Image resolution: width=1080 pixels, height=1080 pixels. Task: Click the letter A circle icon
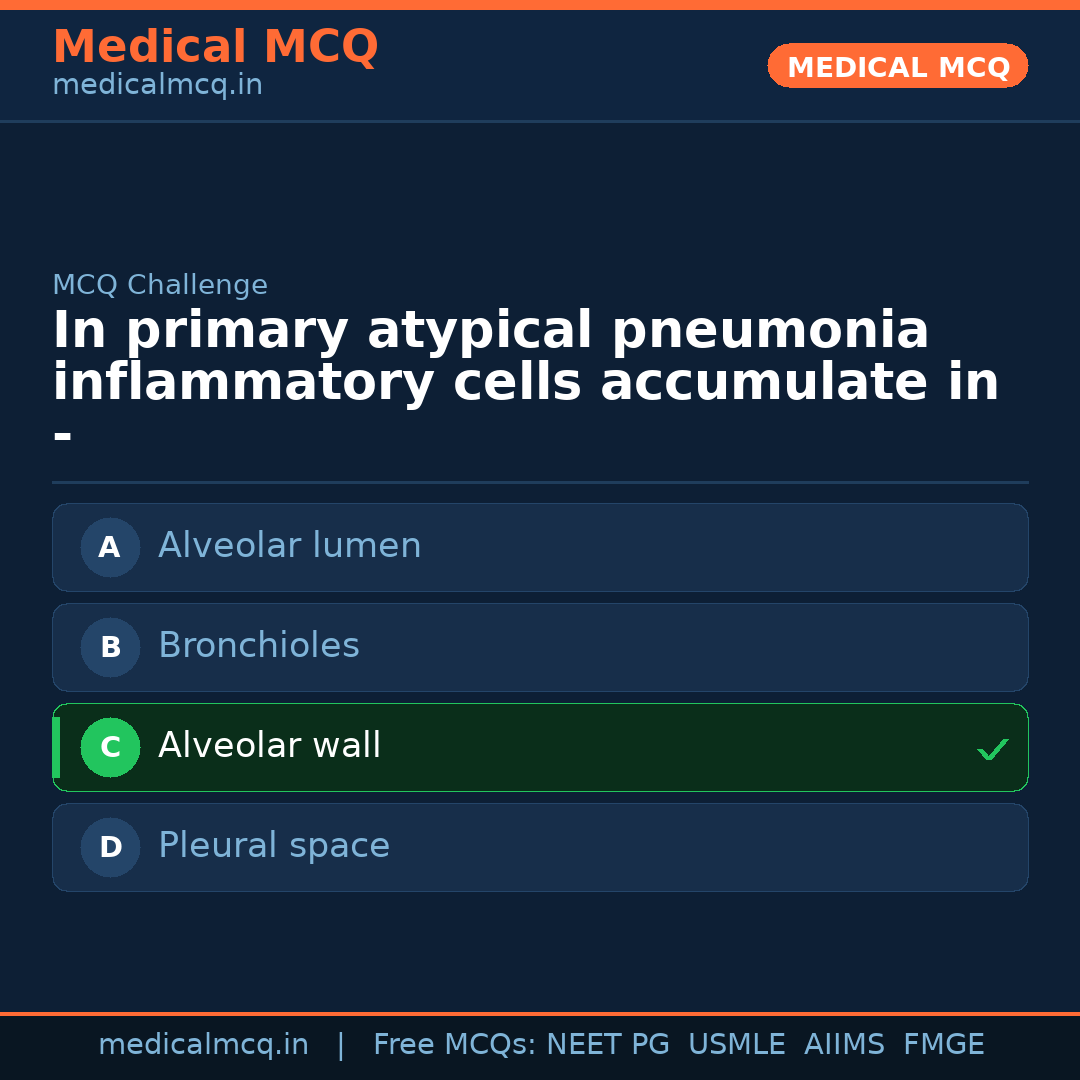[x=110, y=547]
